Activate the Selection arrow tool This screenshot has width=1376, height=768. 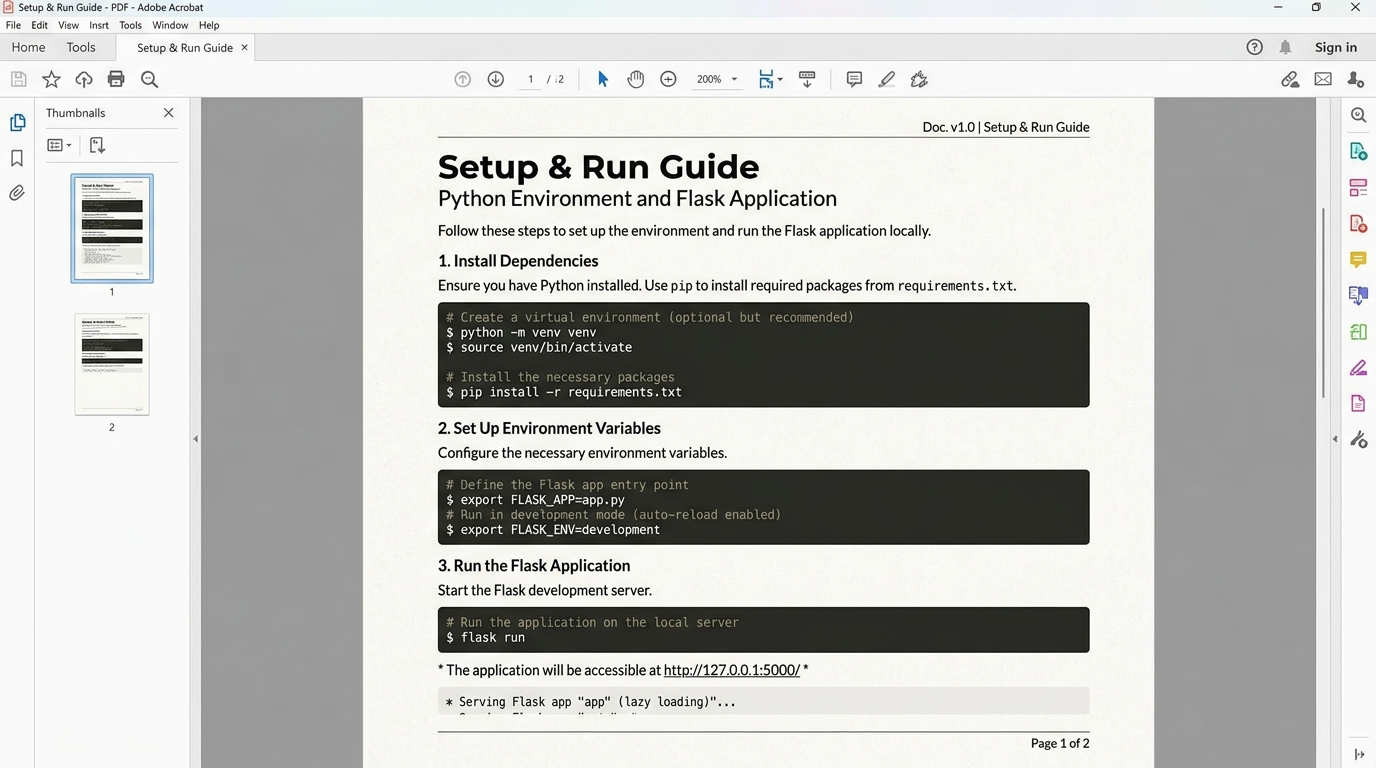click(602, 79)
